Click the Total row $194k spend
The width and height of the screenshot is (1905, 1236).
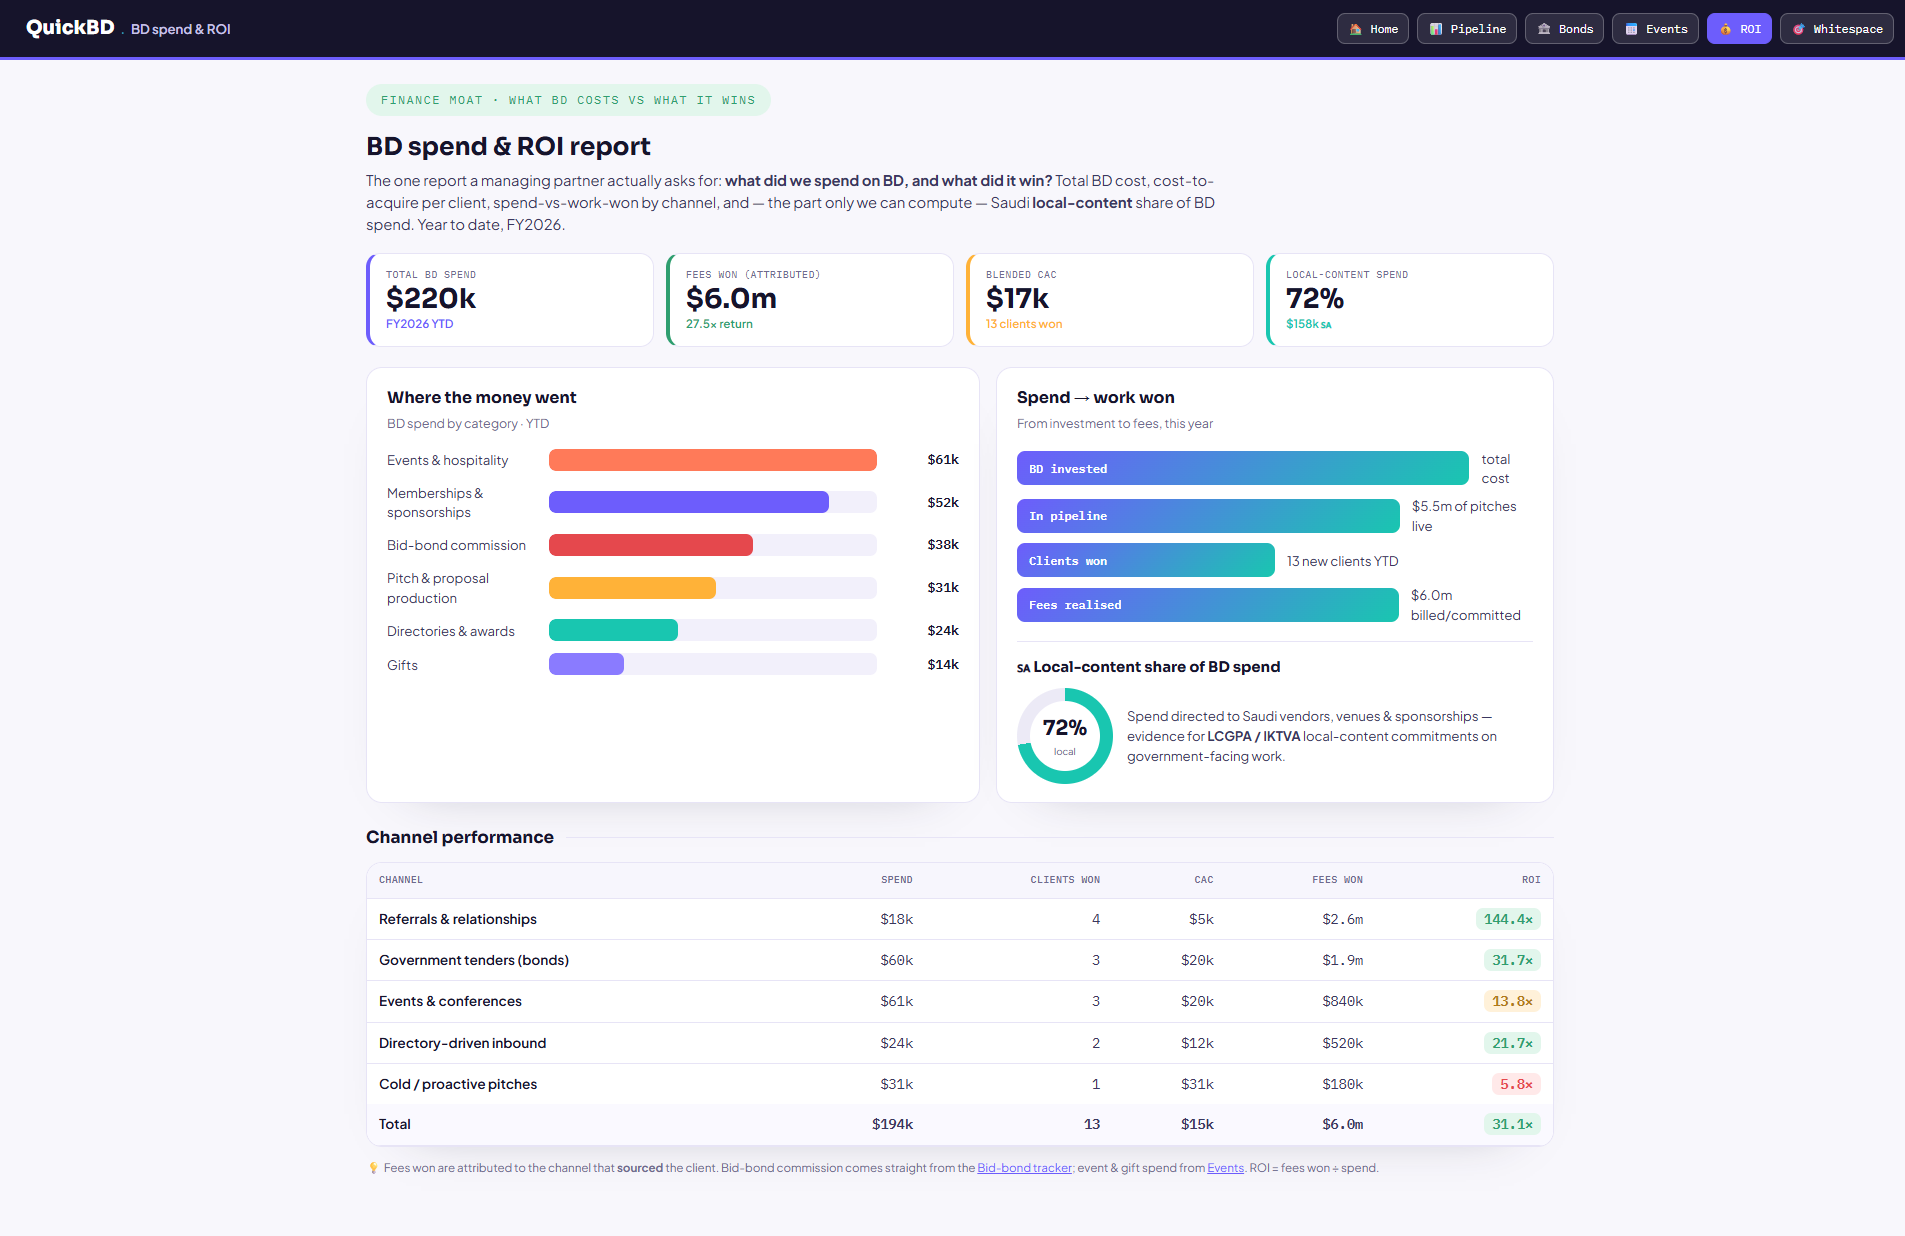(892, 1124)
